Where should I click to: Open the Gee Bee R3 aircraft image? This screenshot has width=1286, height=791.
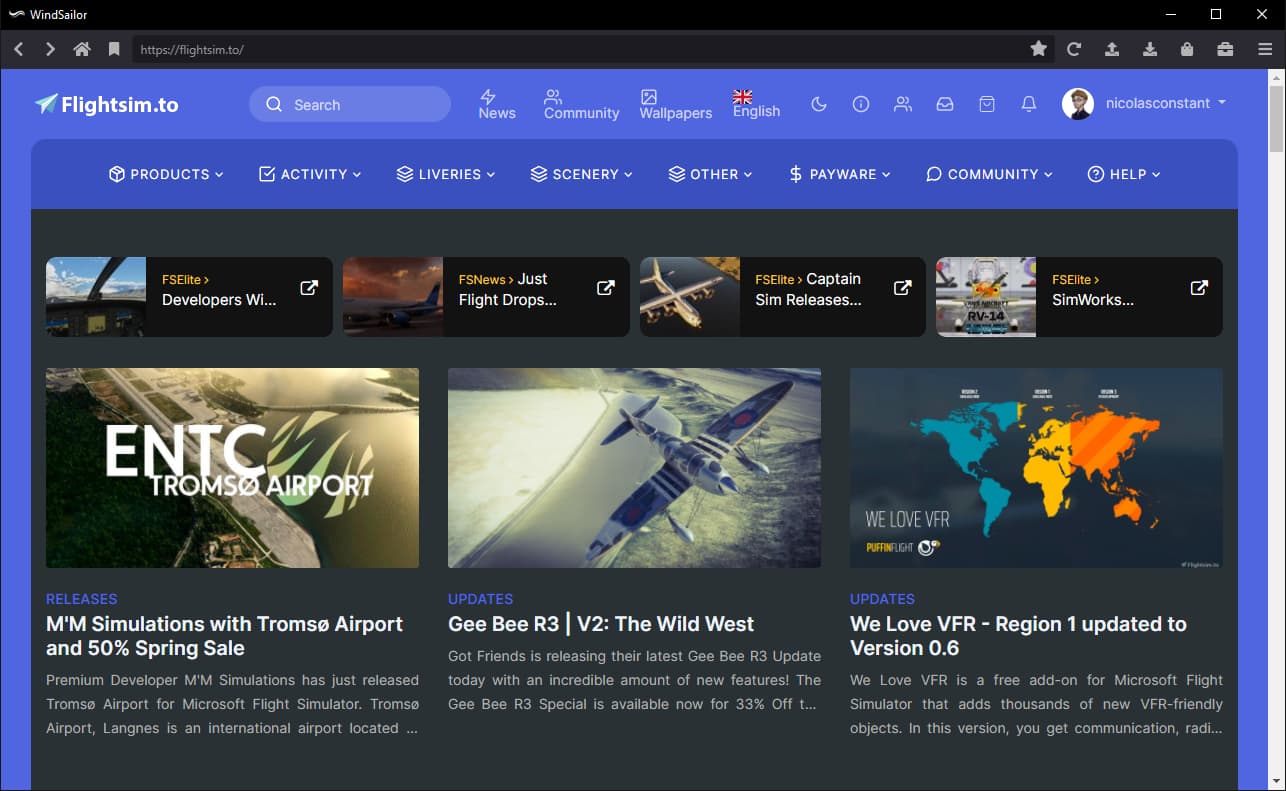coord(634,468)
